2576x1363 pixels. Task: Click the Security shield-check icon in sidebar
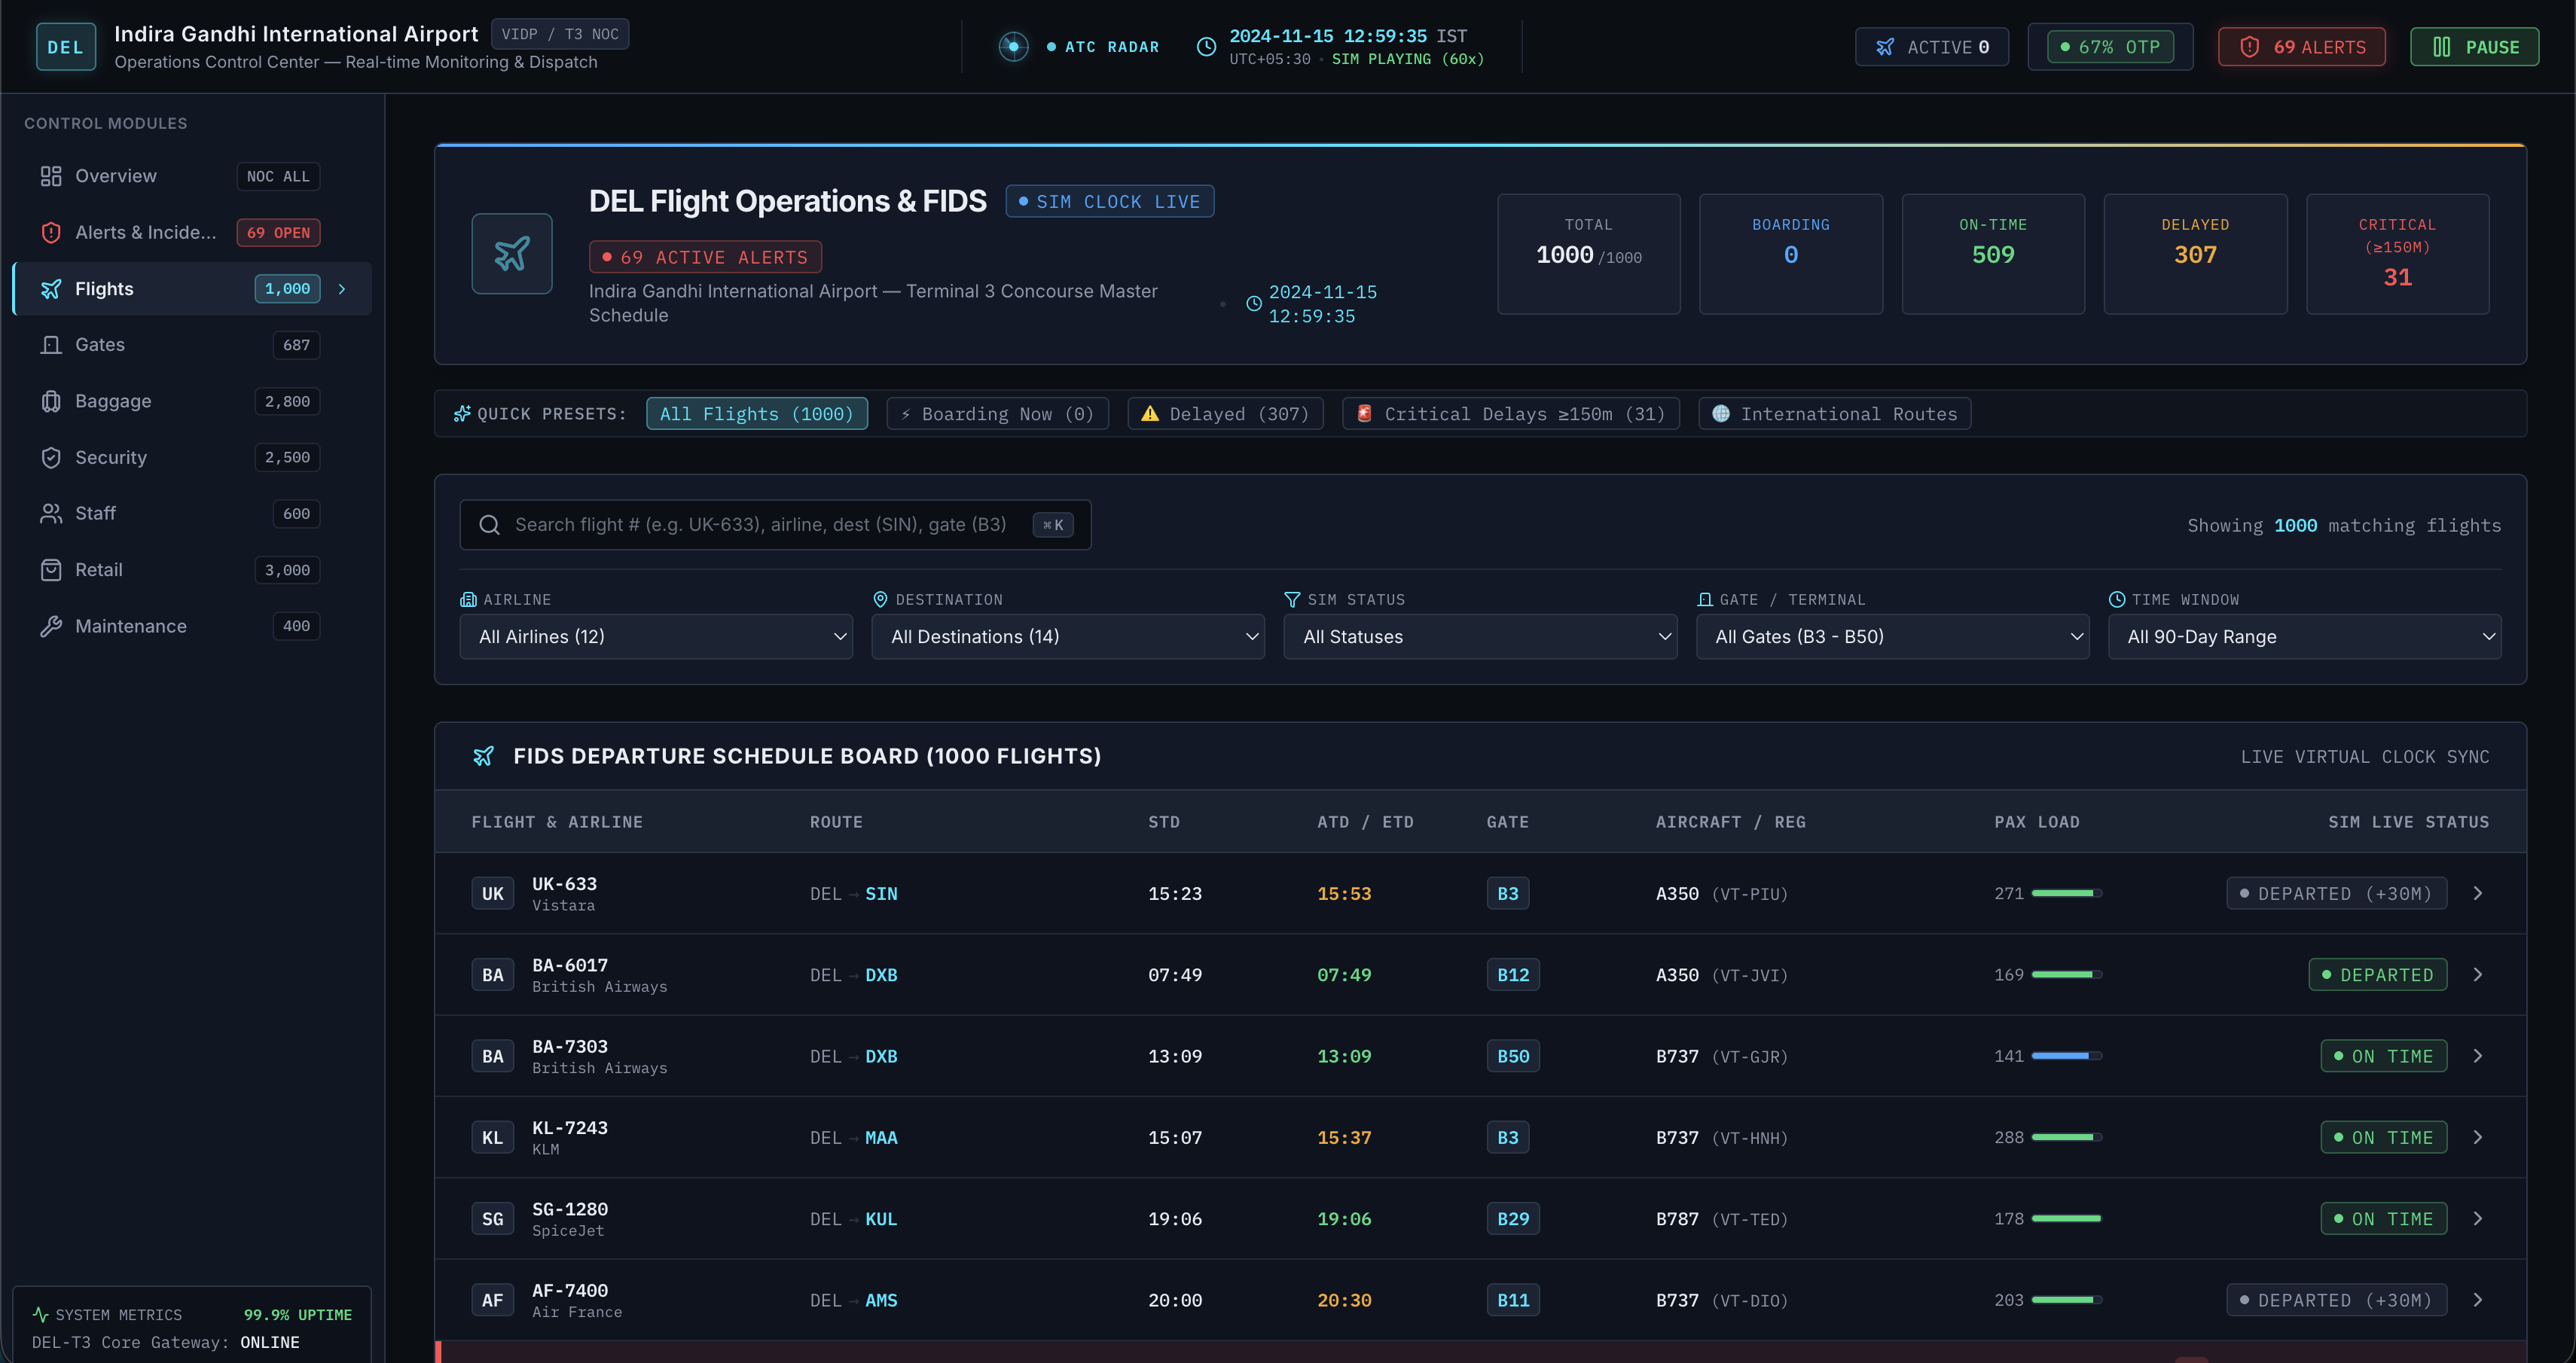coord(51,457)
